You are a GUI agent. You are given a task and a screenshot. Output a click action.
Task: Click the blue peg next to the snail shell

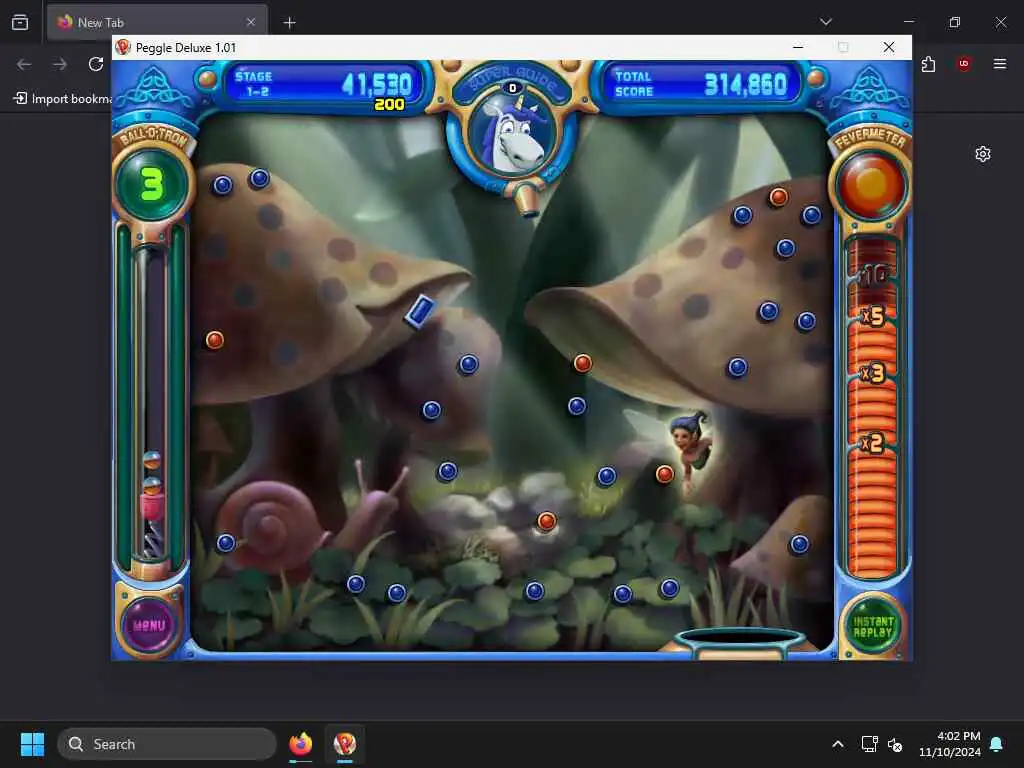(x=225, y=543)
